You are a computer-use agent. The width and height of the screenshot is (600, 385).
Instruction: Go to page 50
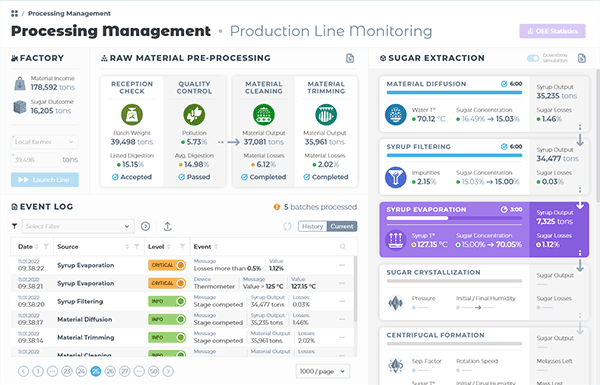[x=153, y=371]
